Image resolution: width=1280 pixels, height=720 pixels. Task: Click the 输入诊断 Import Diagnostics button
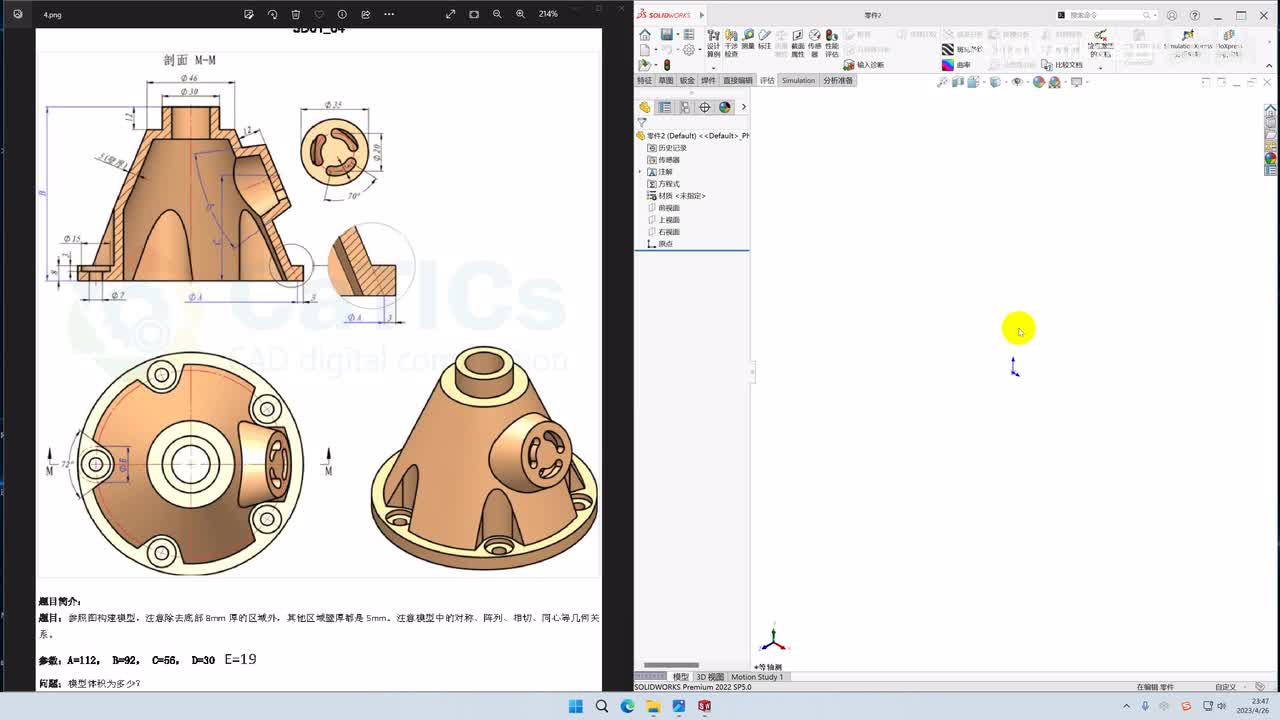click(x=863, y=65)
